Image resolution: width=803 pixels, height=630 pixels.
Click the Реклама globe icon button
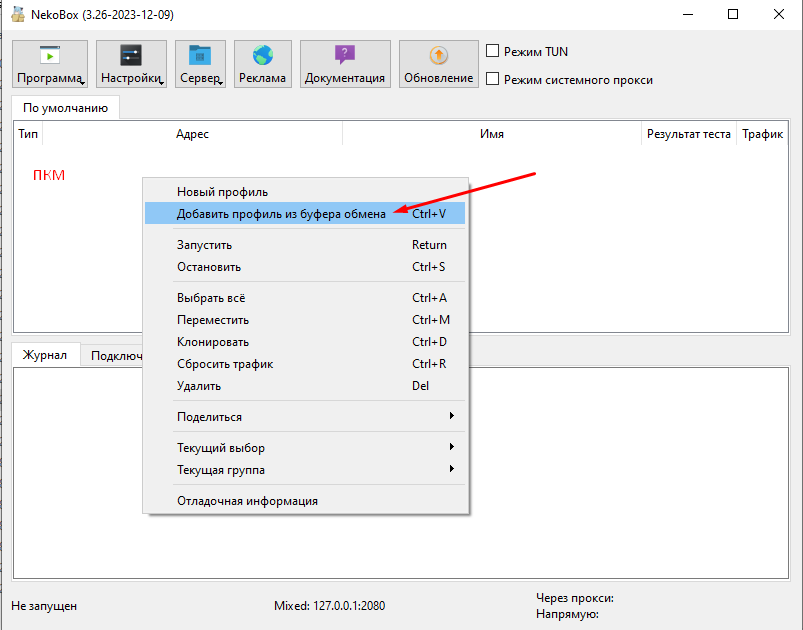(x=262, y=64)
